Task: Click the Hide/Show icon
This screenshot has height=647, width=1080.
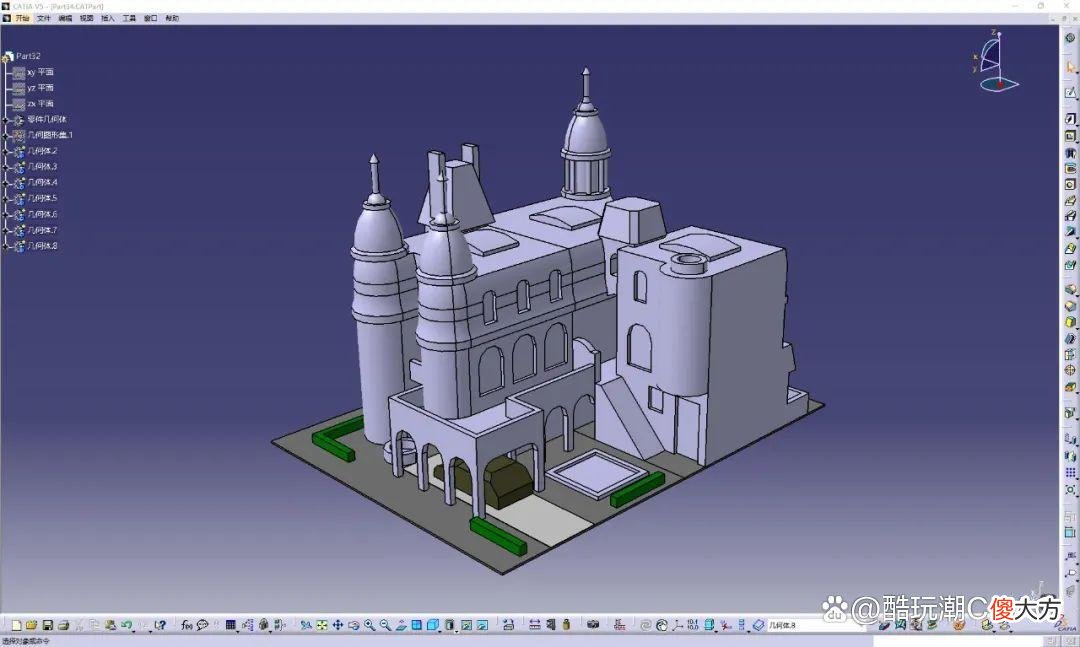Action: pos(466,625)
